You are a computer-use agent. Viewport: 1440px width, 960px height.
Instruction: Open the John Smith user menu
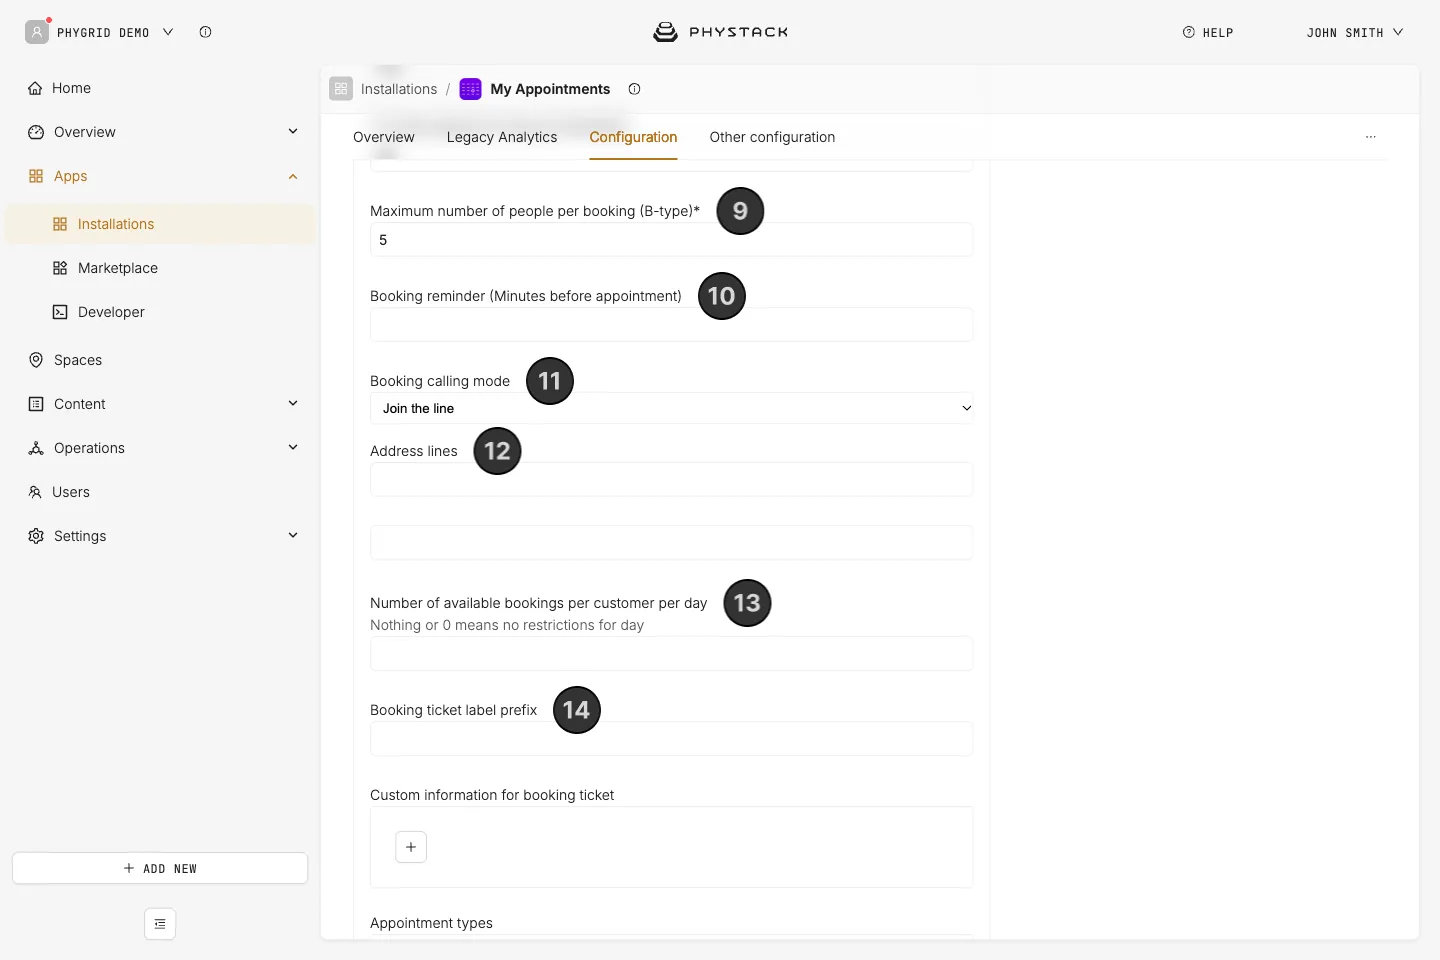[x=1355, y=33]
